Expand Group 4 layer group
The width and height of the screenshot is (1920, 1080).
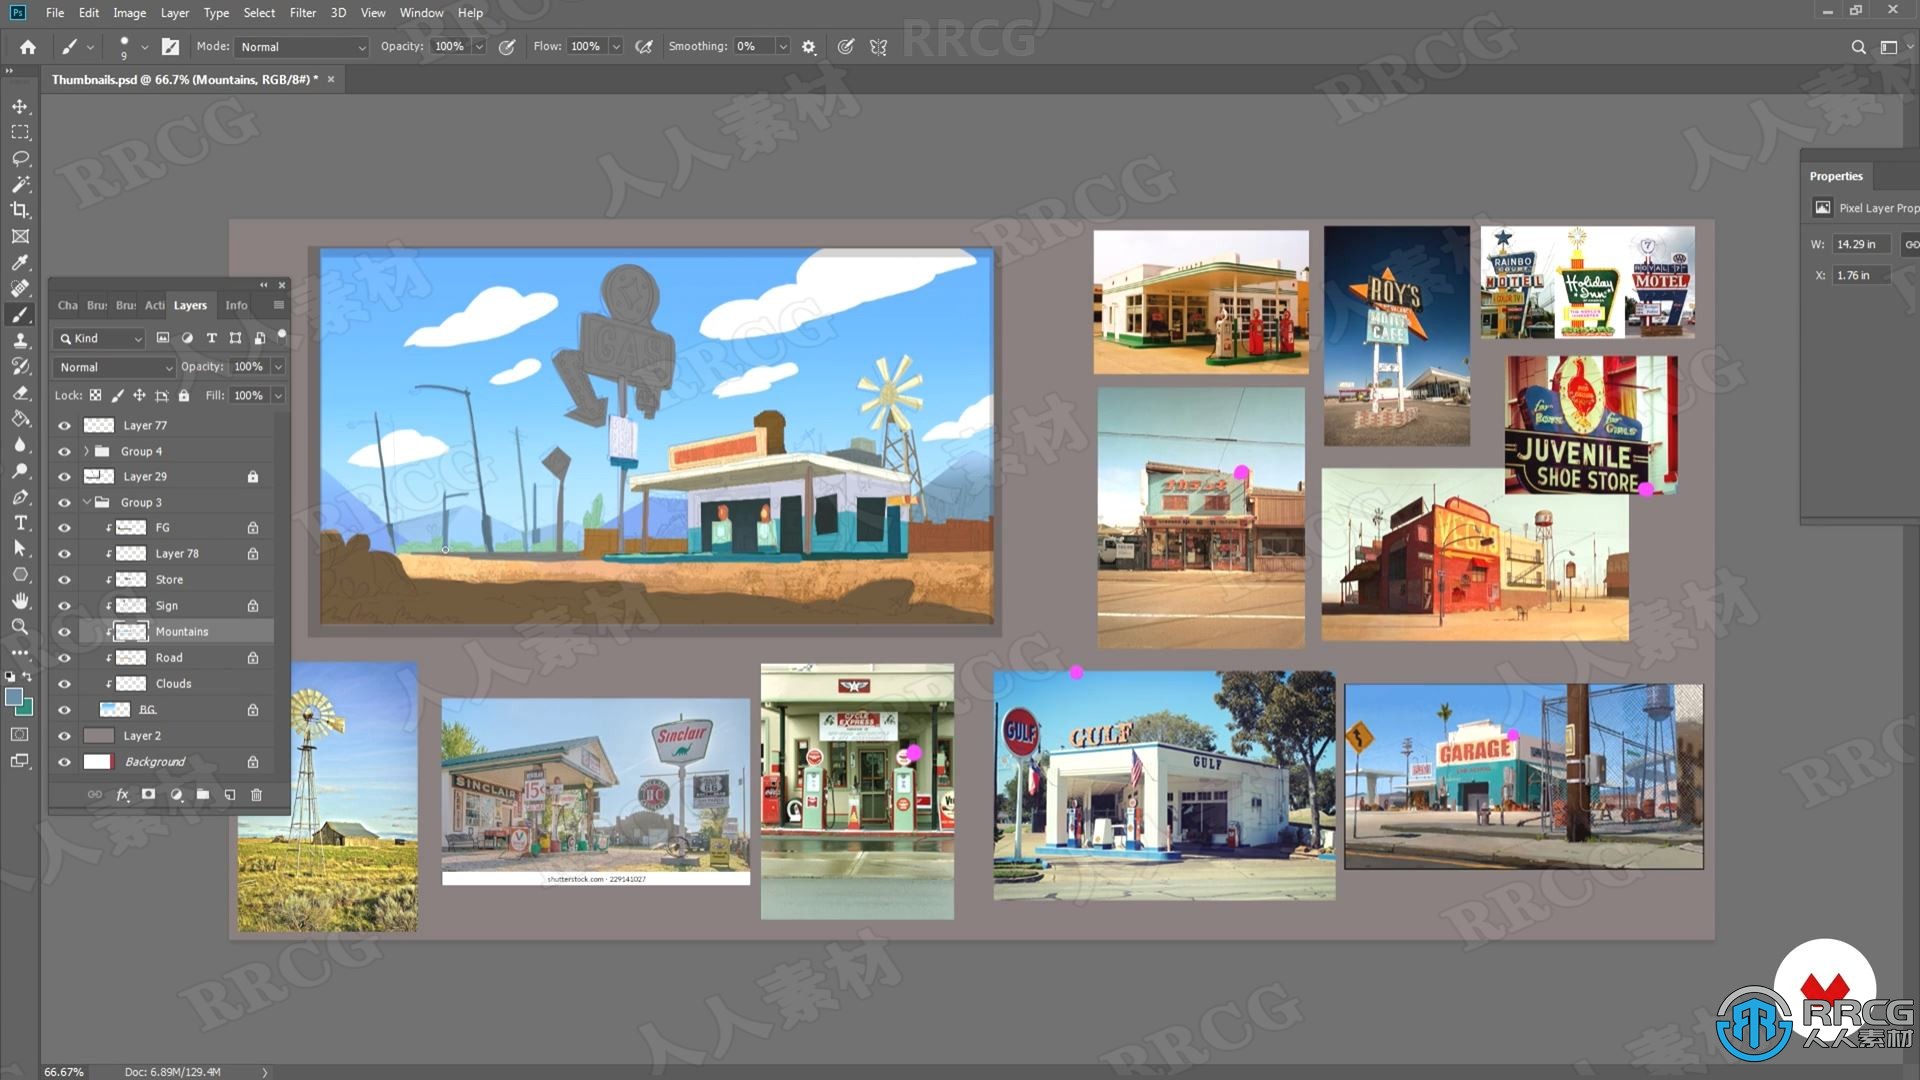(83, 450)
